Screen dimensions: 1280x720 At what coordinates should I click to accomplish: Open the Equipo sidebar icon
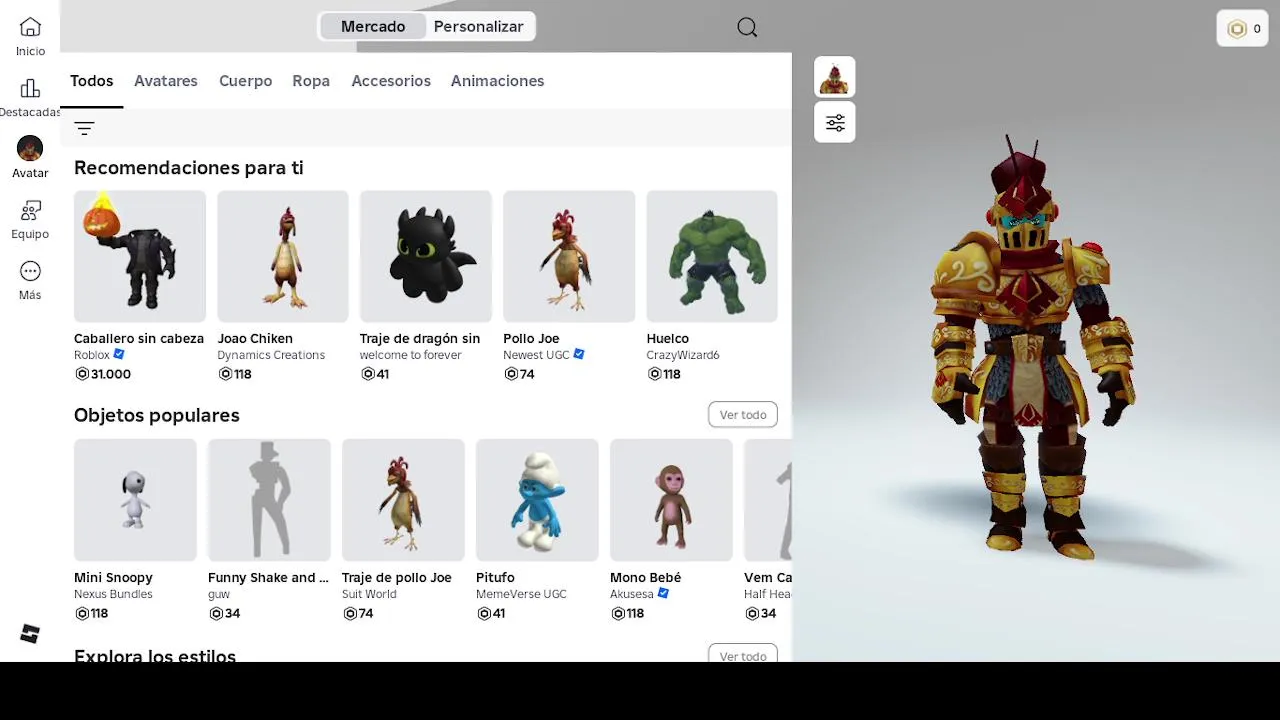point(30,211)
